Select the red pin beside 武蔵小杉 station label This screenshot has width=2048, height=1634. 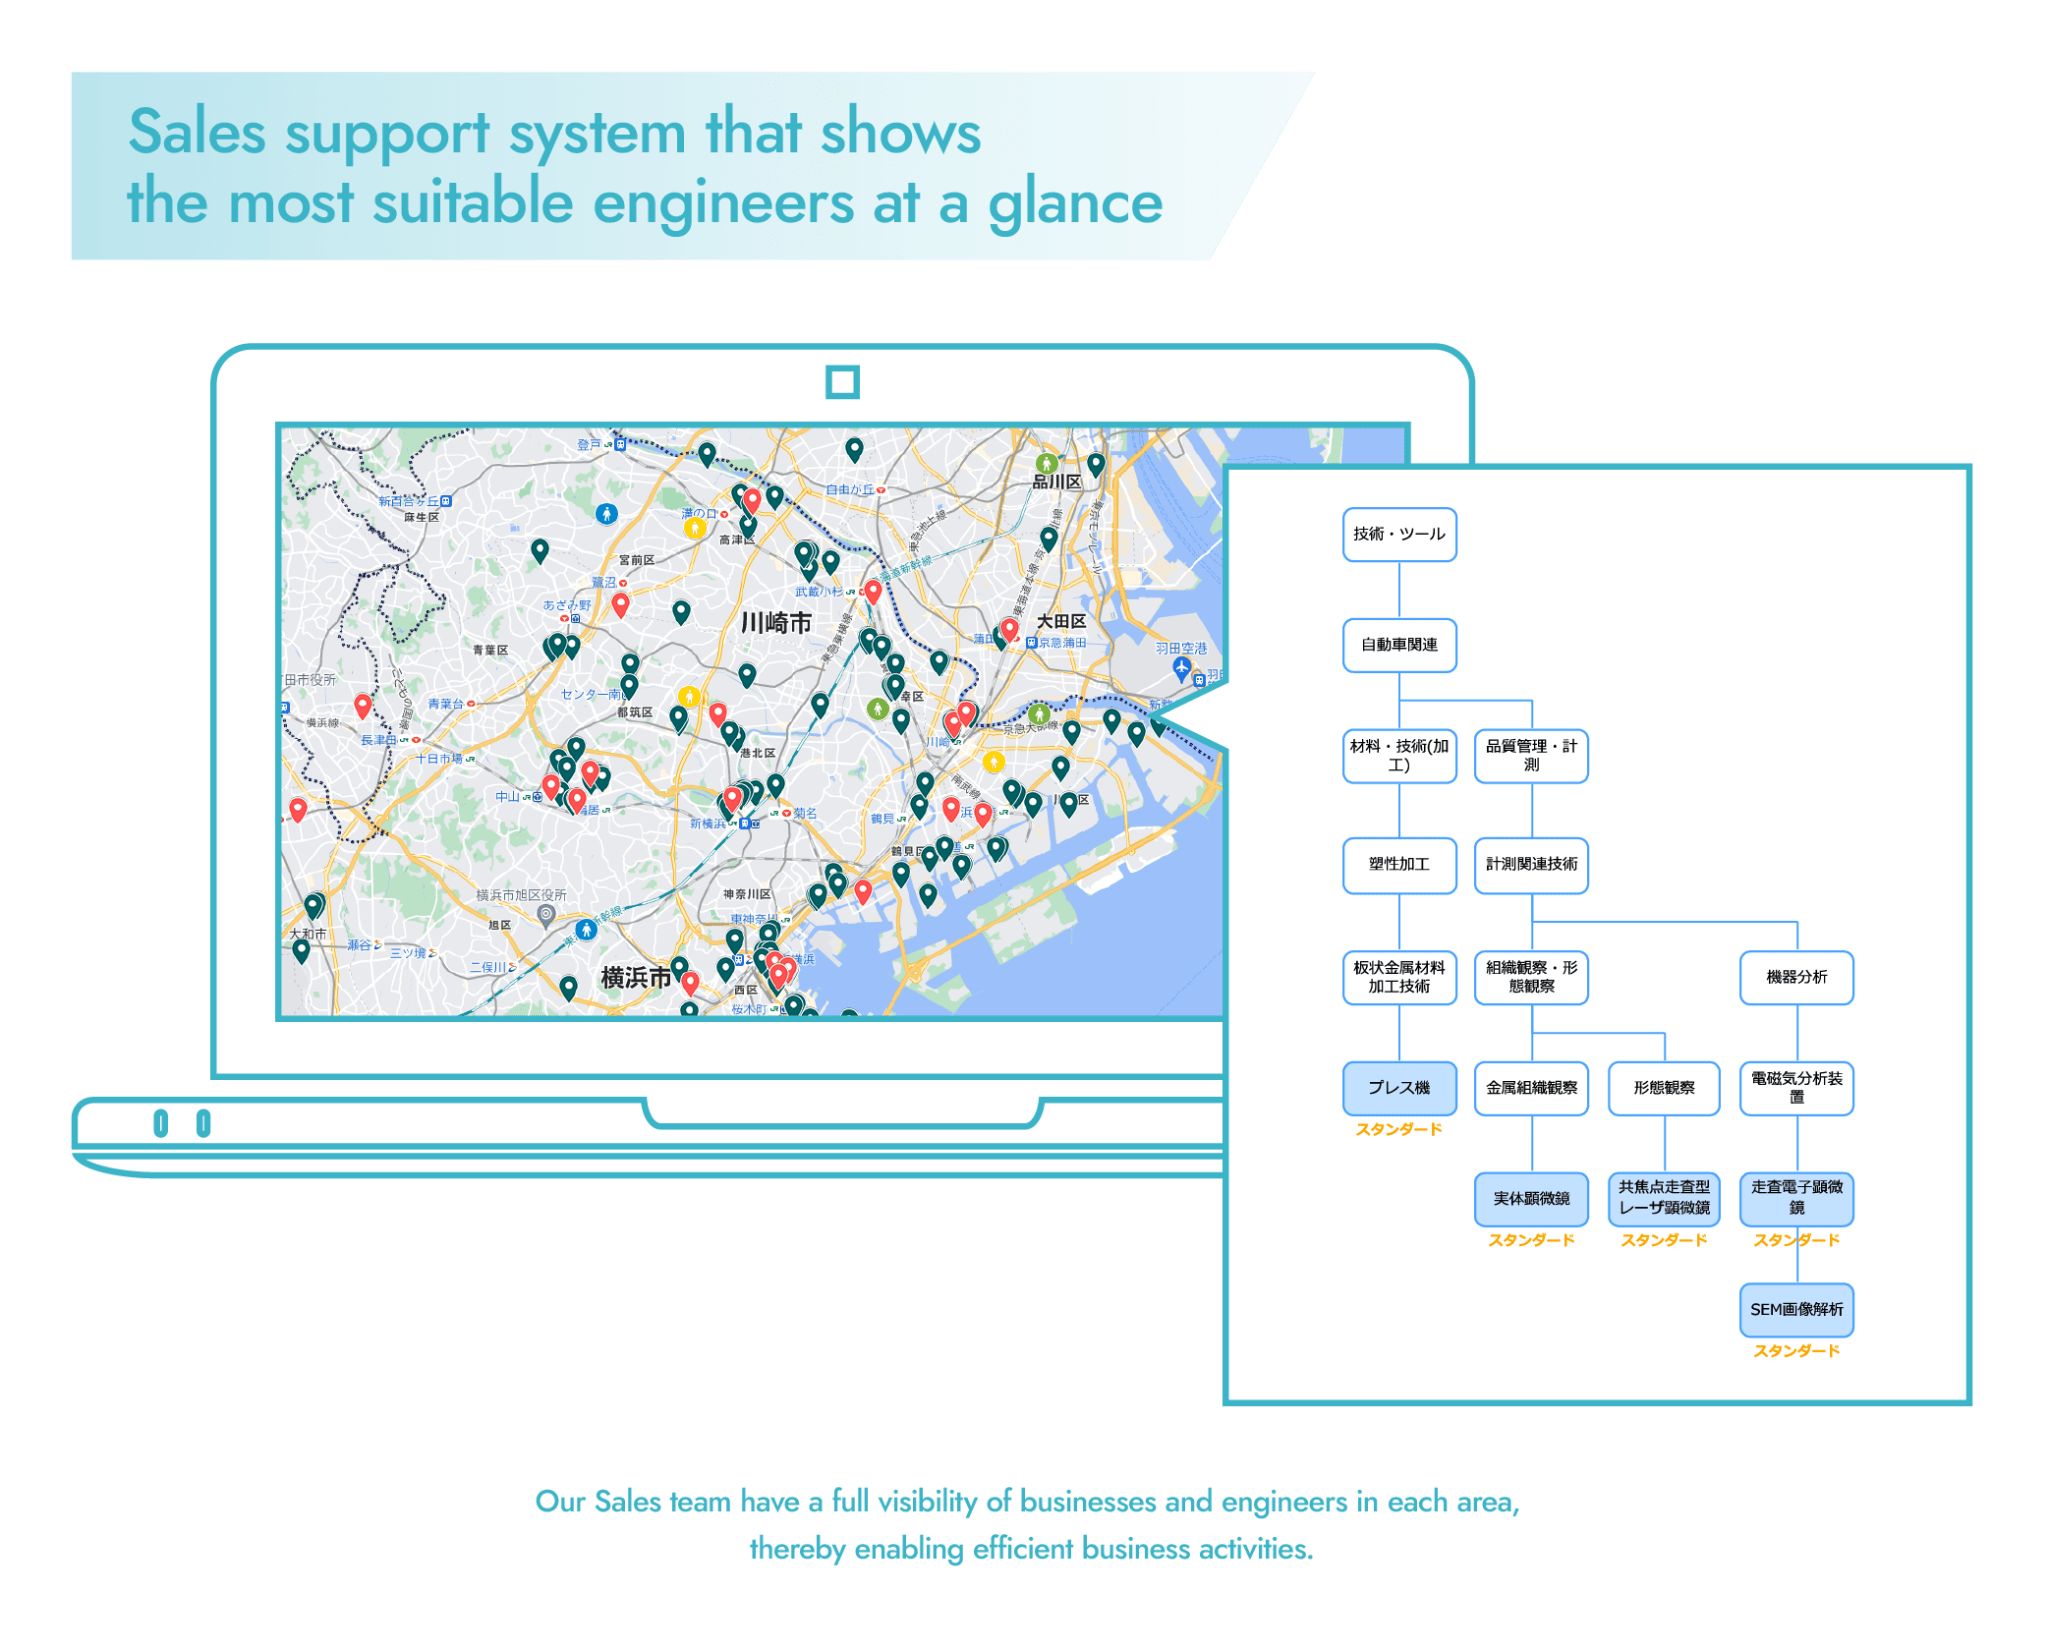click(872, 592)
